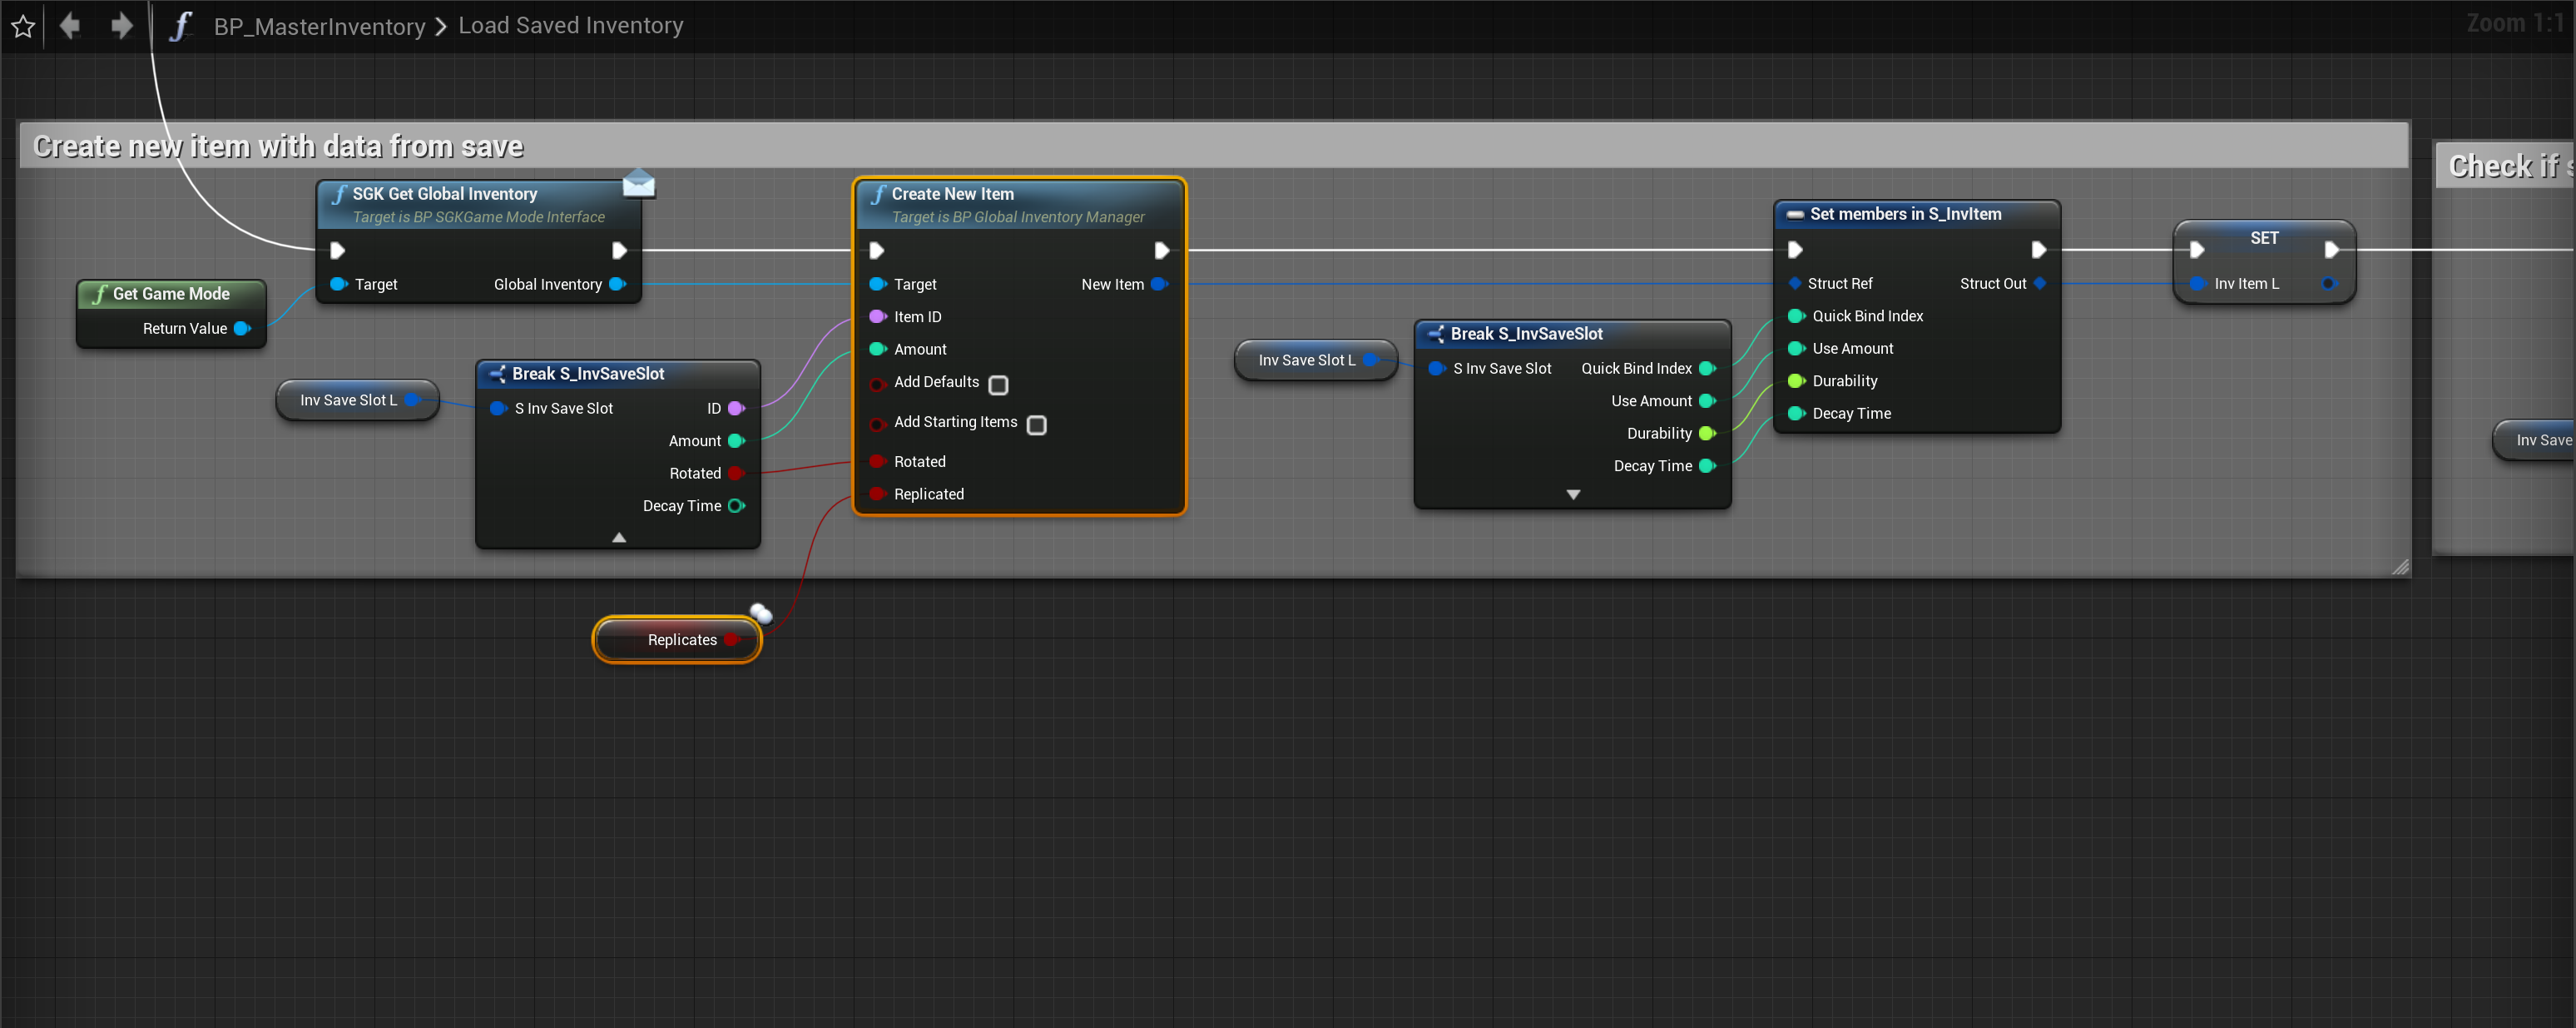Select the Load Saved Inventory breadcrumb
Screen dimensions: 2576x1028
pyautogui.click(x=570, y=26)
